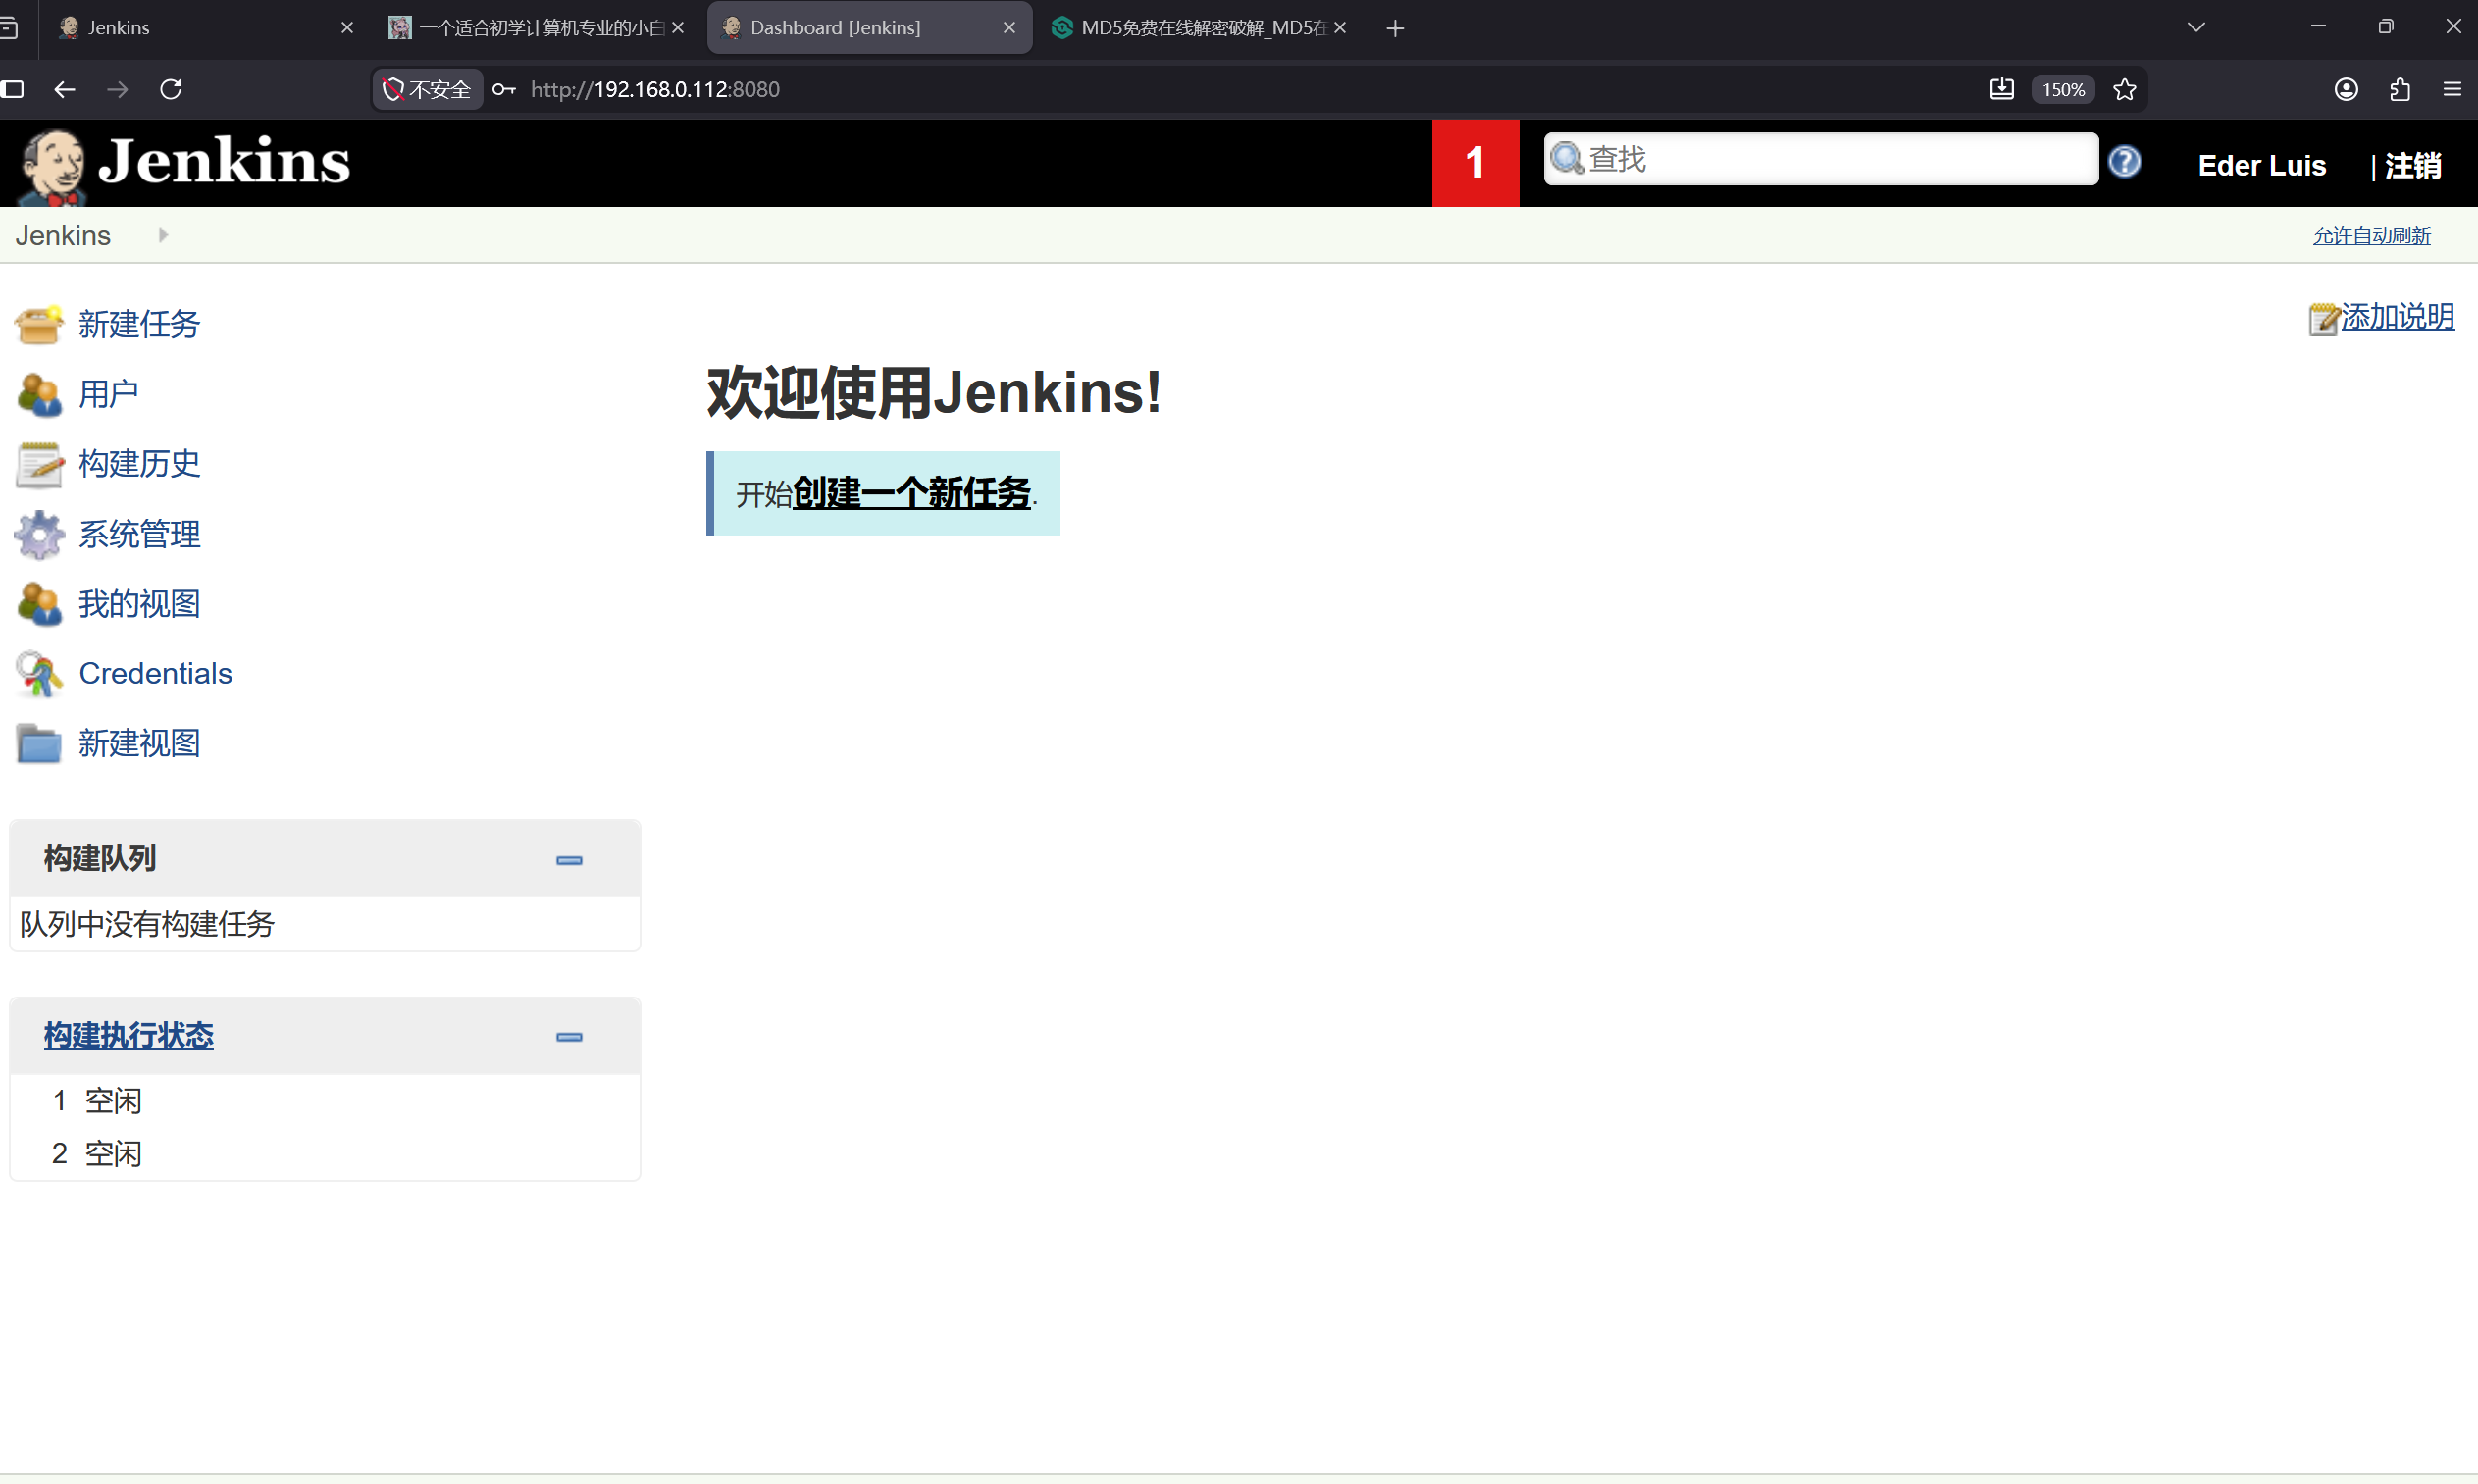Go forward with the browser forward arrow
2478x1484 pixels.
(118, 89)
